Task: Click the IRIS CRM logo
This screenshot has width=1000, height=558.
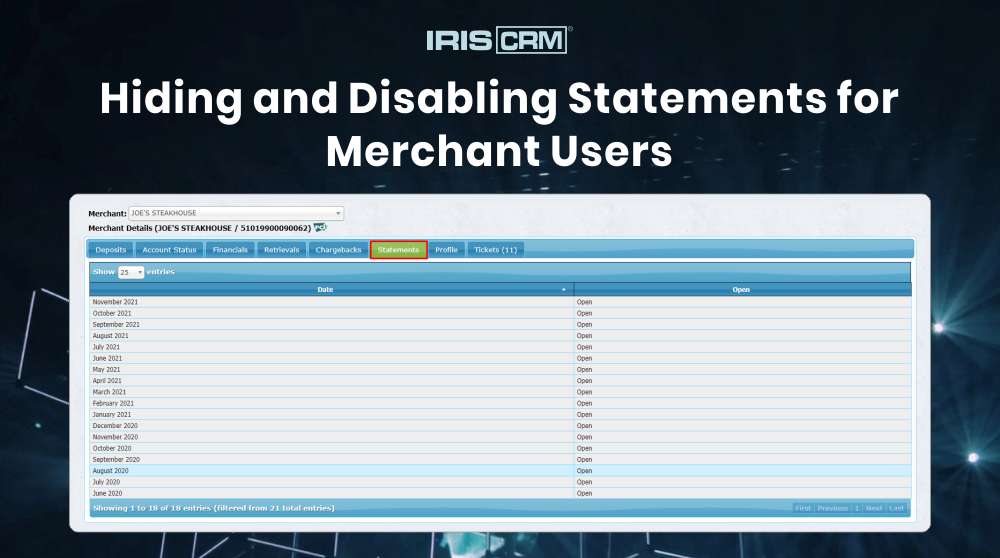Action: coord(499,40)
